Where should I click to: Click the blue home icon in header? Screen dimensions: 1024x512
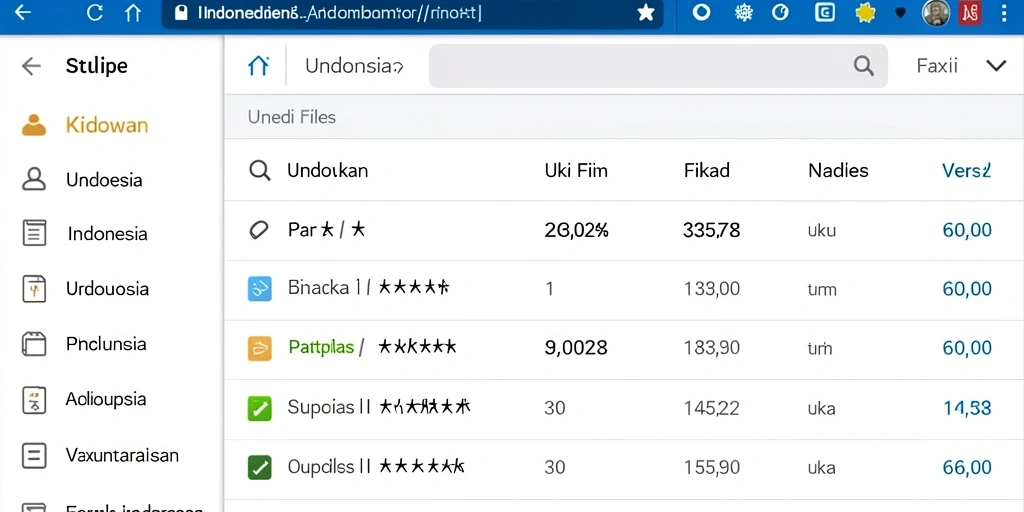pyautogui.click(x=259, y=65)
